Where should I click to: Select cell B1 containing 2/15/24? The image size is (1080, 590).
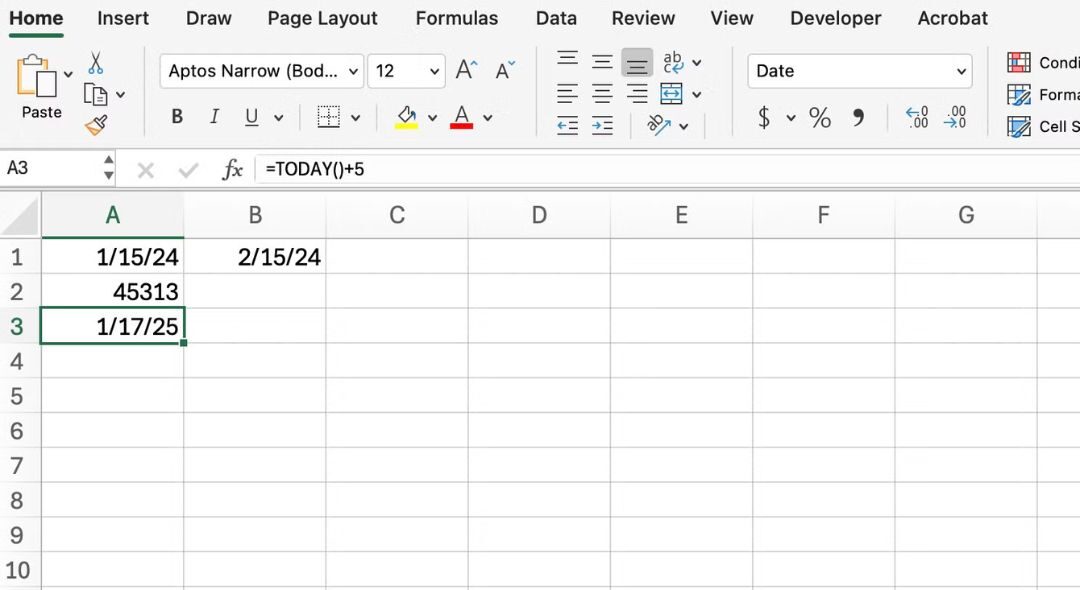point(255,256)
